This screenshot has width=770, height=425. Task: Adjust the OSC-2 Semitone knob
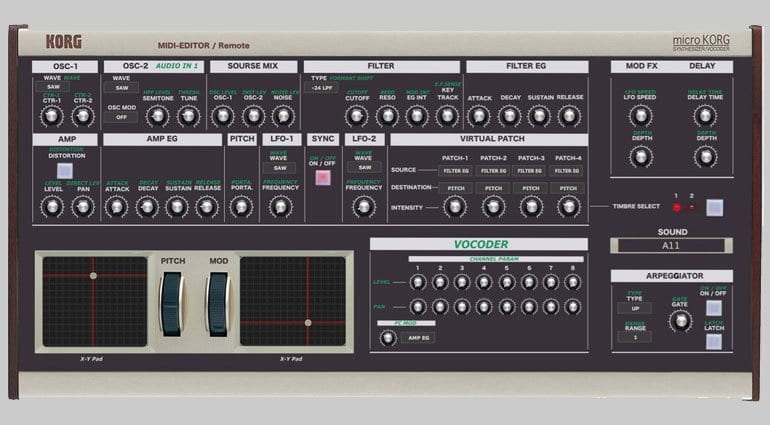click(157, 116)
